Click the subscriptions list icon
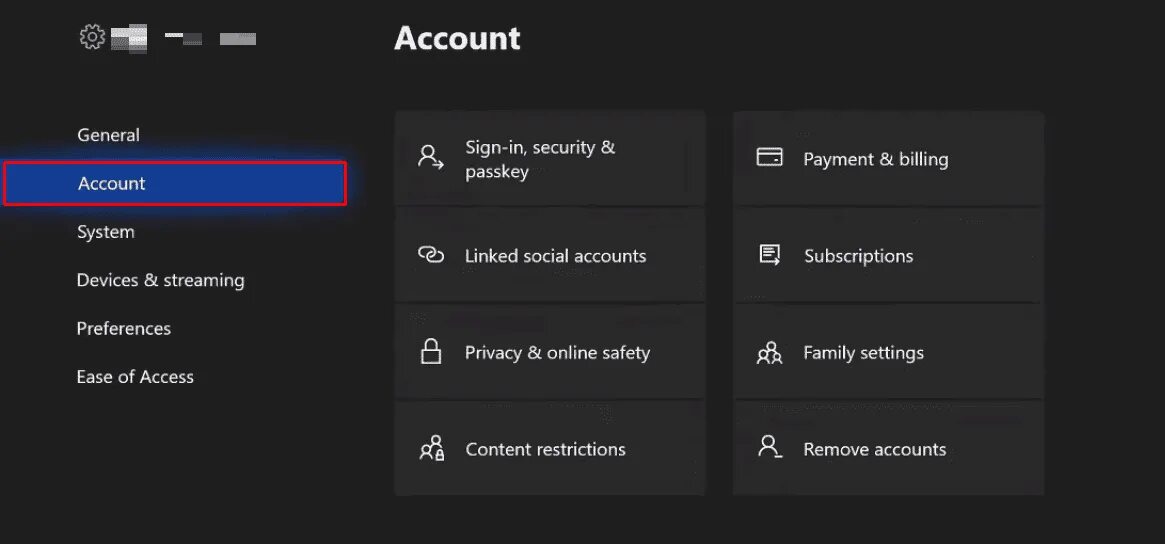Screen dimensions: 1165x544 coord(769,255)
